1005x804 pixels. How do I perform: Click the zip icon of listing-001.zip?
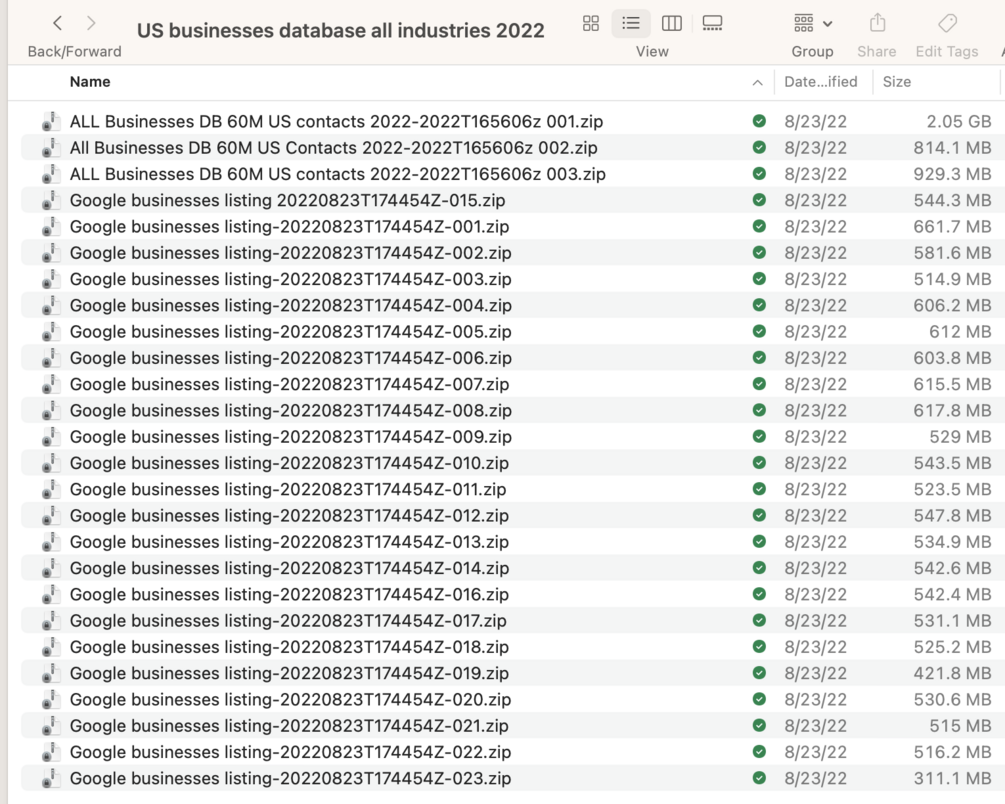click(51, 227)
